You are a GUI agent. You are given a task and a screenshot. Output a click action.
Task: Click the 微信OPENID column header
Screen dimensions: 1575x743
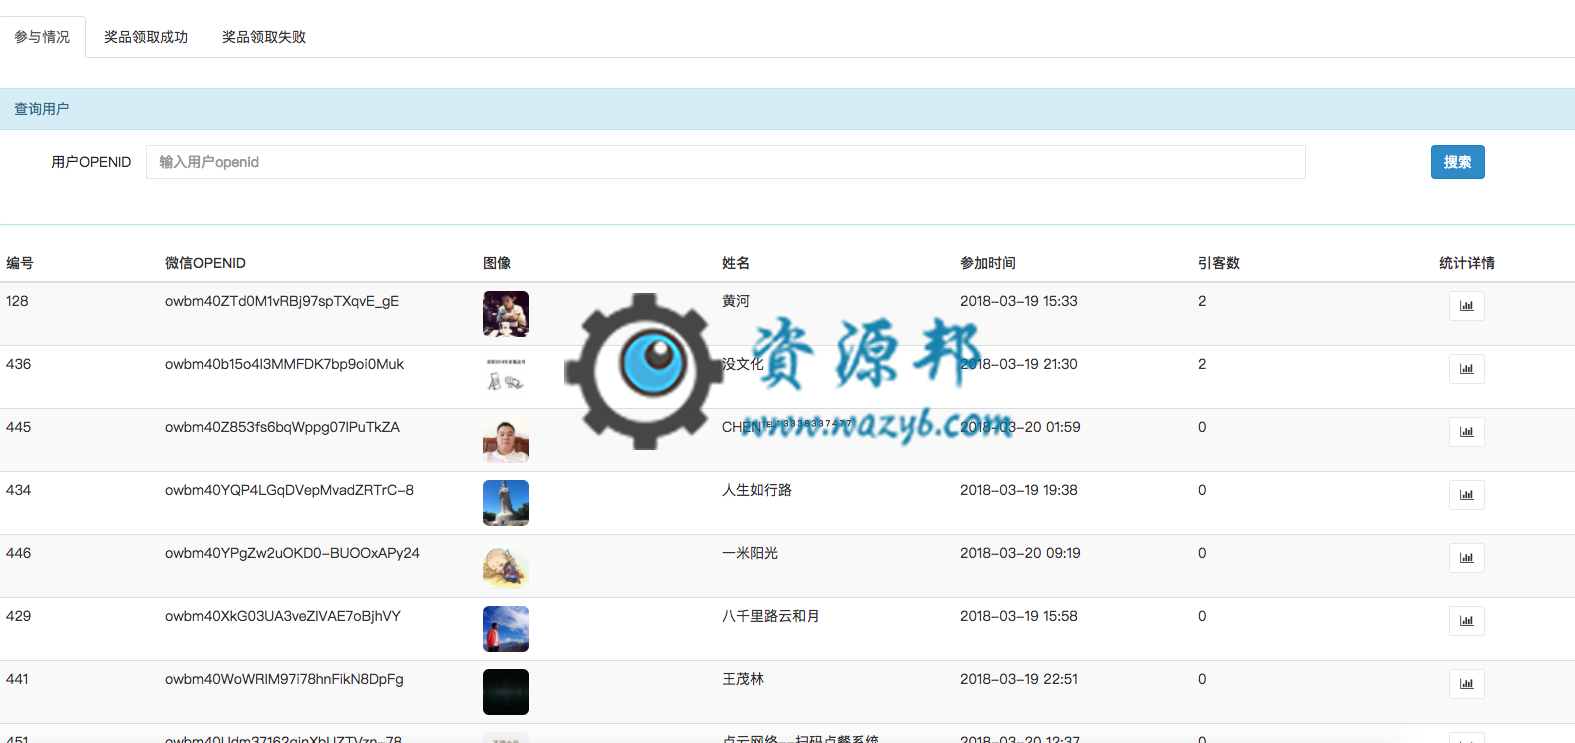point(205,263)
